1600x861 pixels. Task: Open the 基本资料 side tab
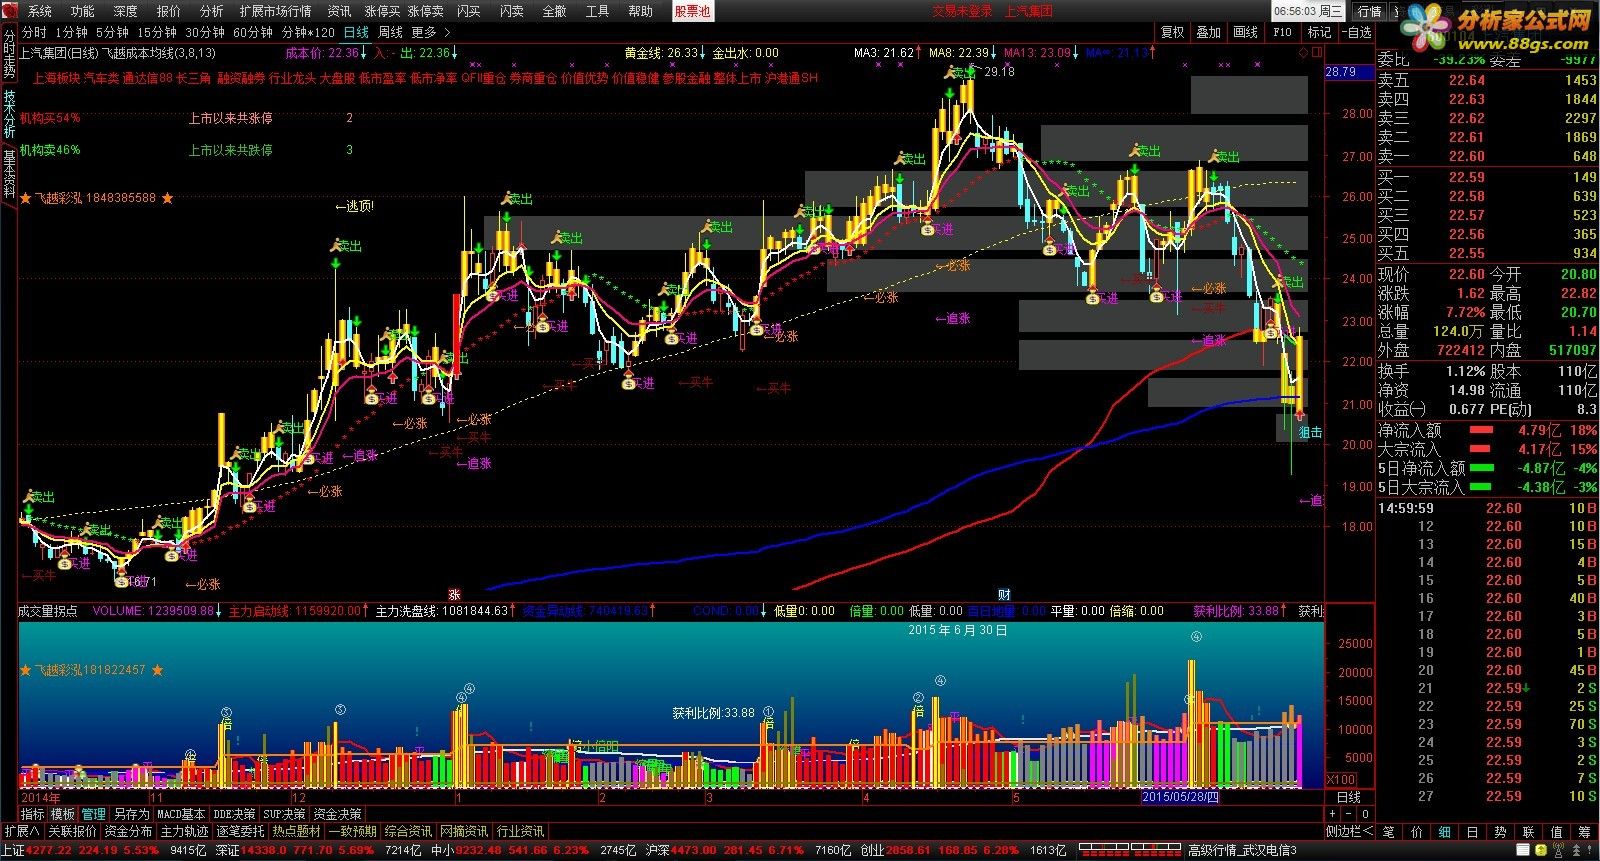coord(9,173)
